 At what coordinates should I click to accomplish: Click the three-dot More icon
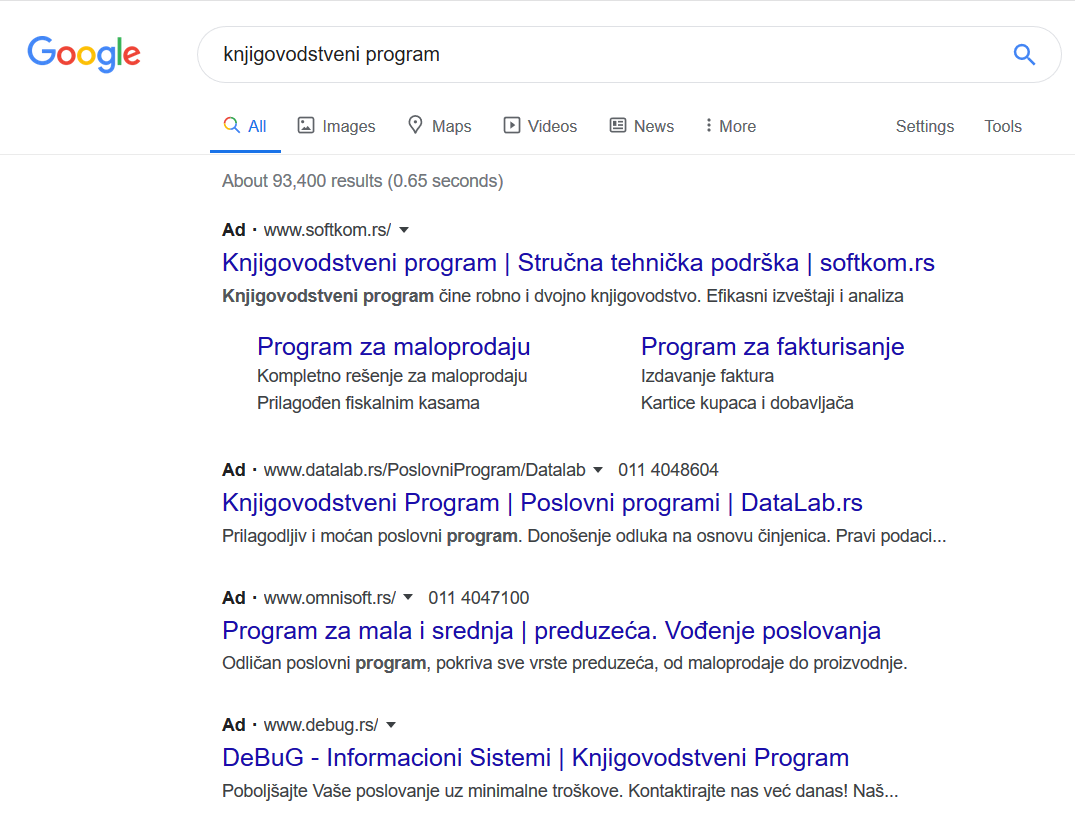pos(708,125)
